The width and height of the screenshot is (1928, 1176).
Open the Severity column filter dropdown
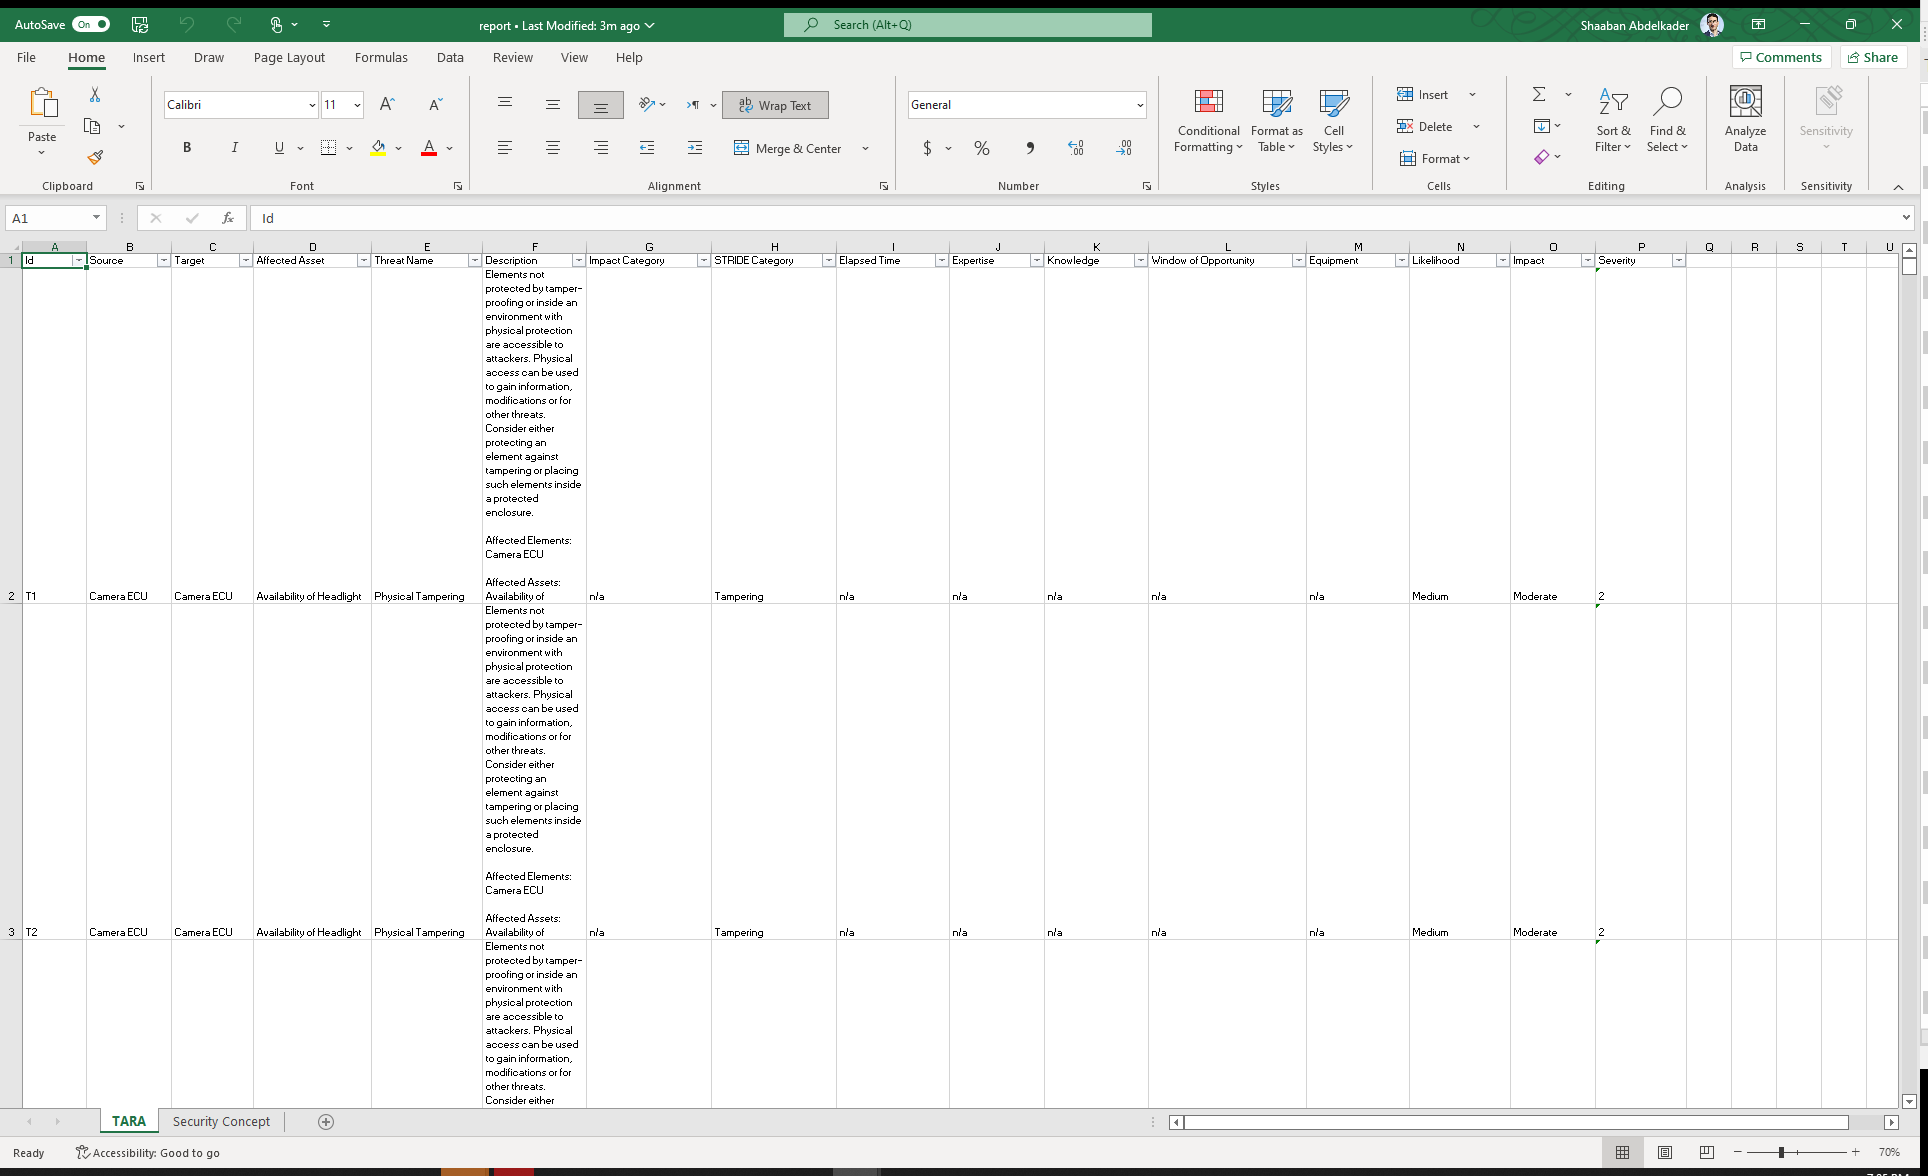pos(1678,260)
